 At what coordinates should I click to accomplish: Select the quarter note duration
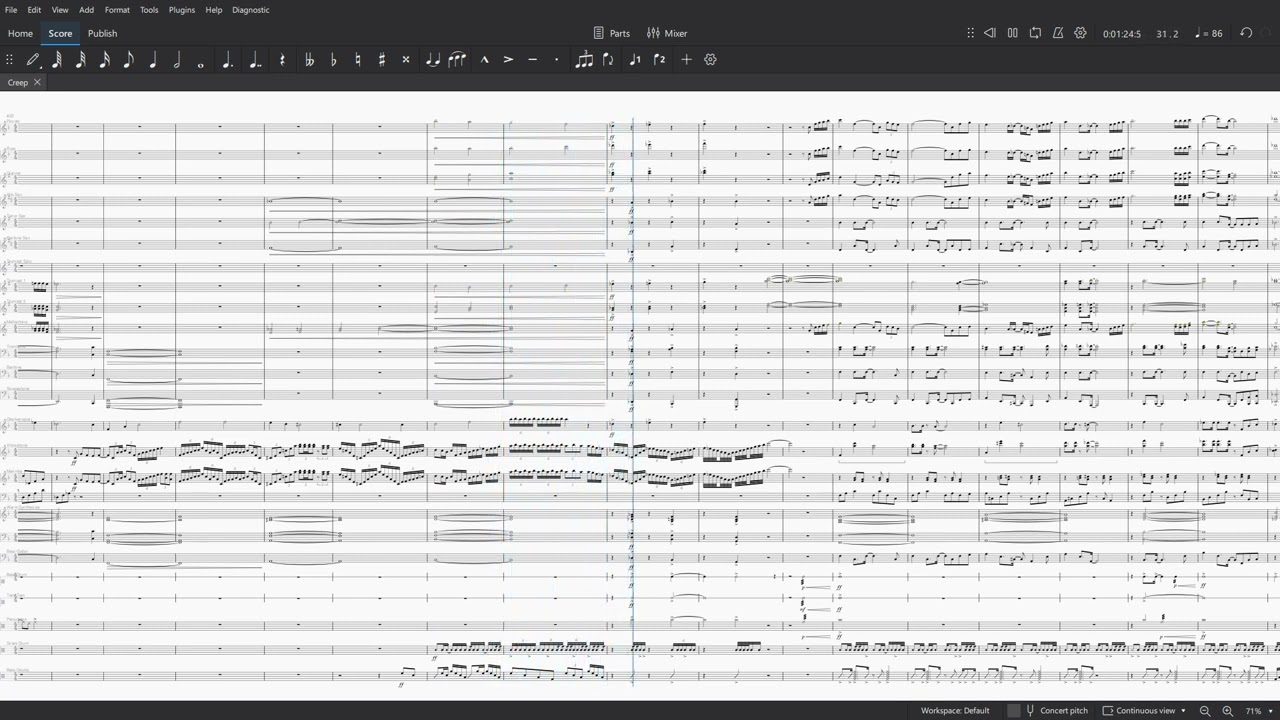pyautogui.click(x=153, y=60)
